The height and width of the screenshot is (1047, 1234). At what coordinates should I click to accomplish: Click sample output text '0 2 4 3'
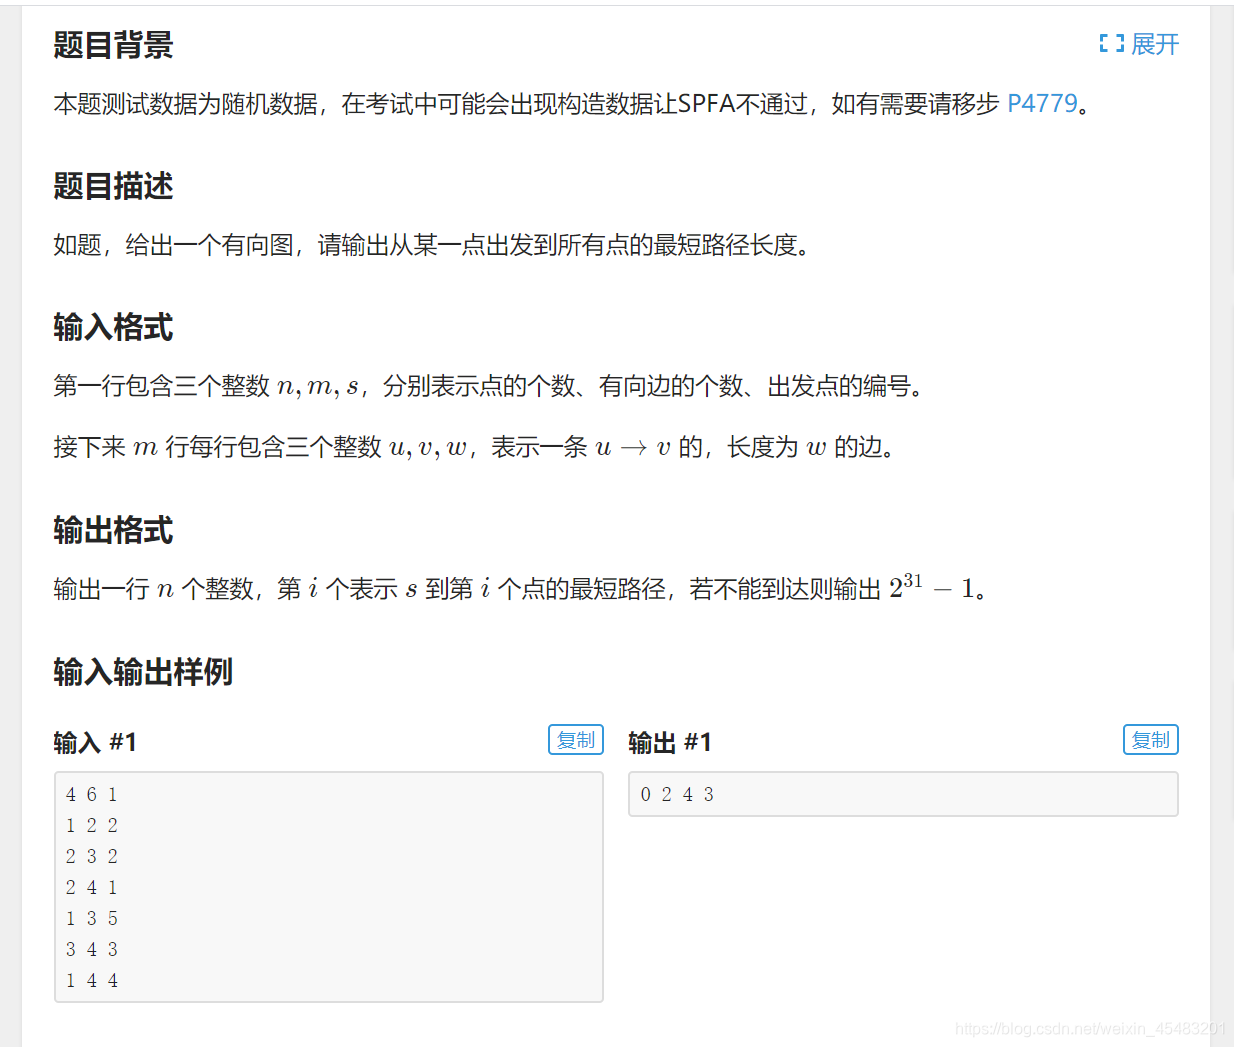677,795
